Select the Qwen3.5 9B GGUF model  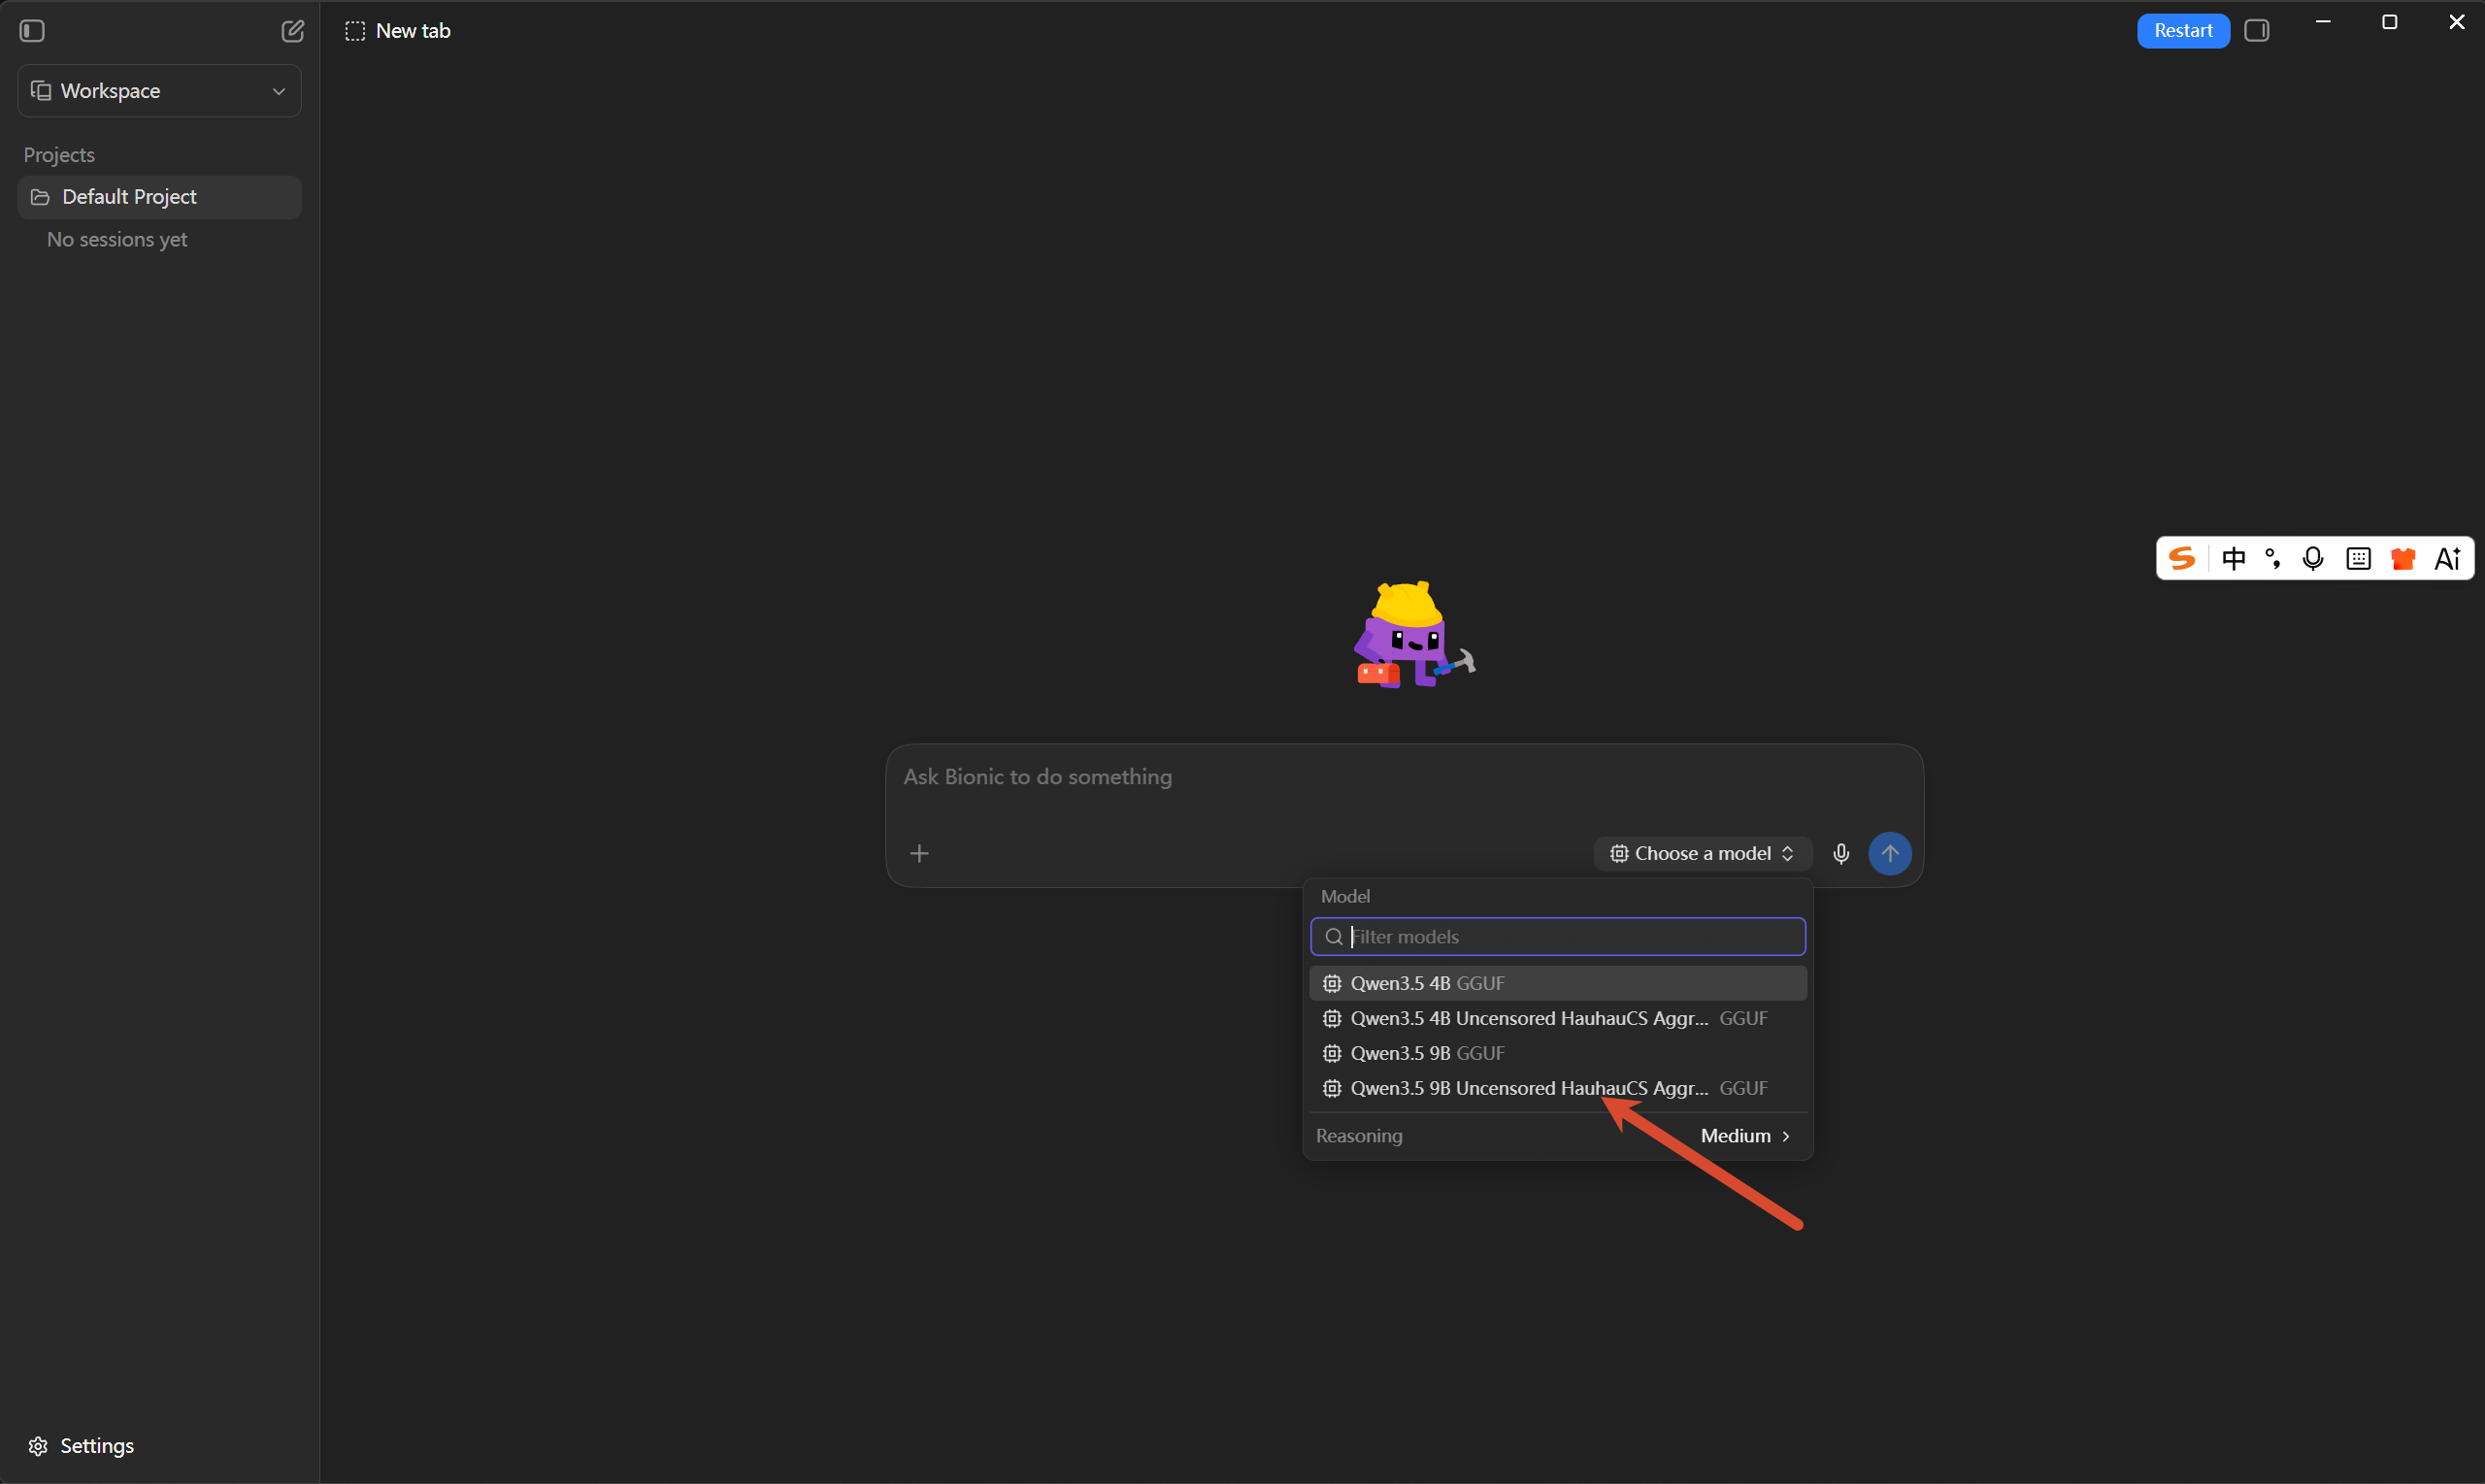(x=1558, y=1053)
